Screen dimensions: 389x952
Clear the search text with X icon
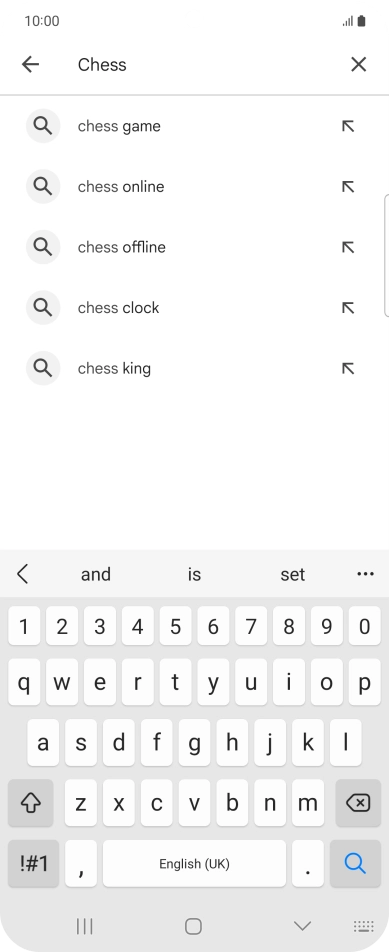click(x=359, y=64)
